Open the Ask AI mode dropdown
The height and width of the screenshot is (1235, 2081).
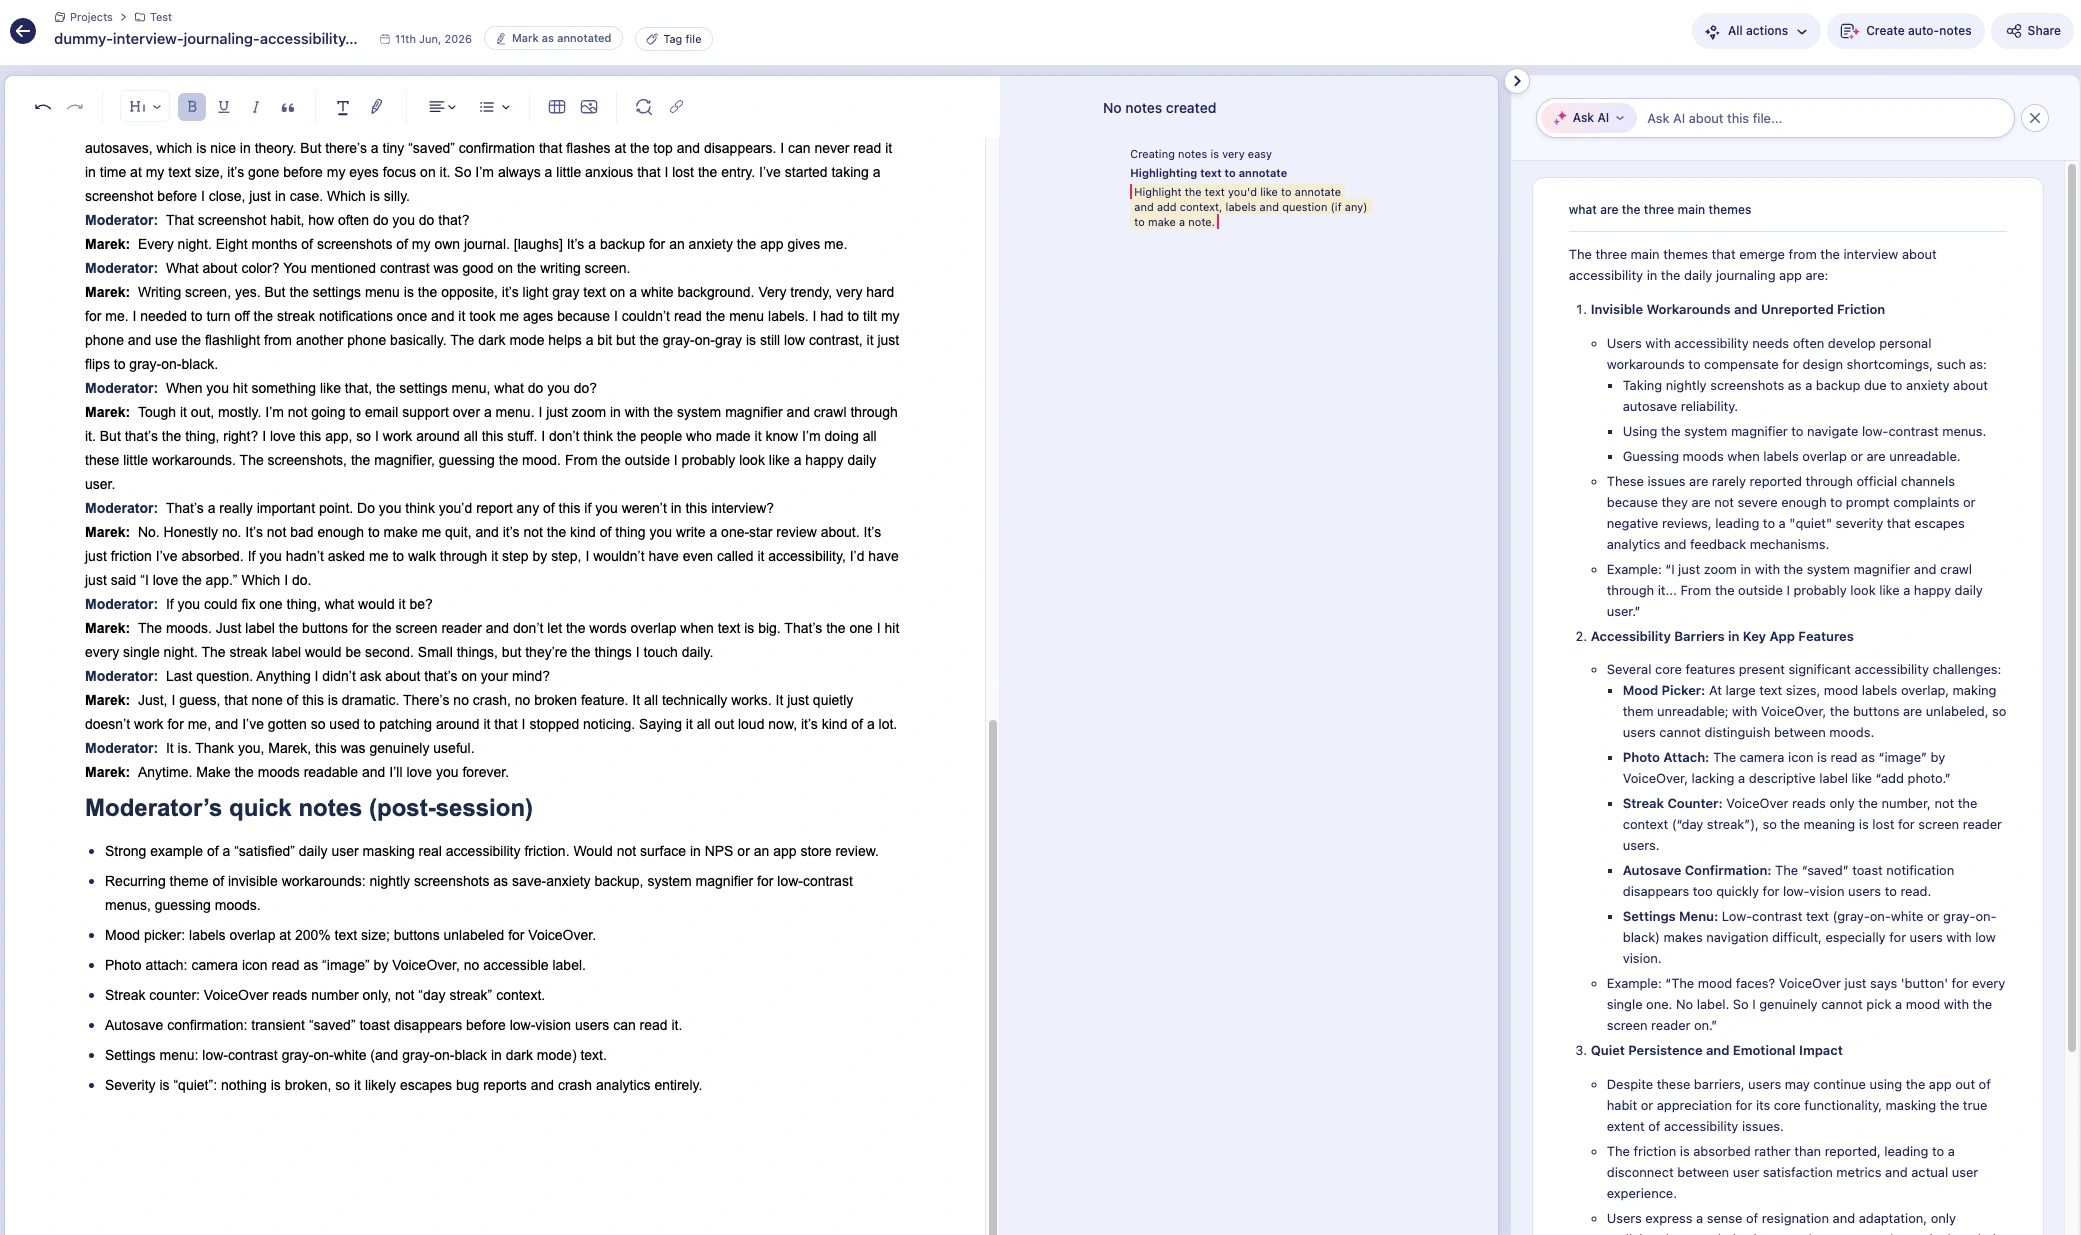1589,118
